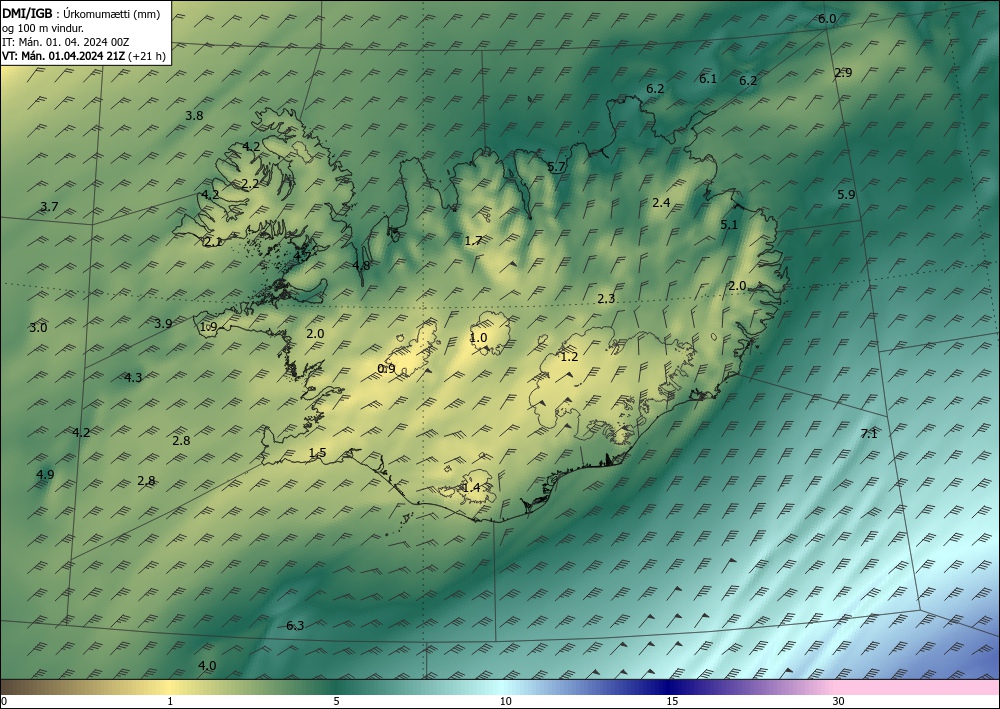1000x709 pixels.
Task: Click the map value 3.8
Action: tap(195, 115)
